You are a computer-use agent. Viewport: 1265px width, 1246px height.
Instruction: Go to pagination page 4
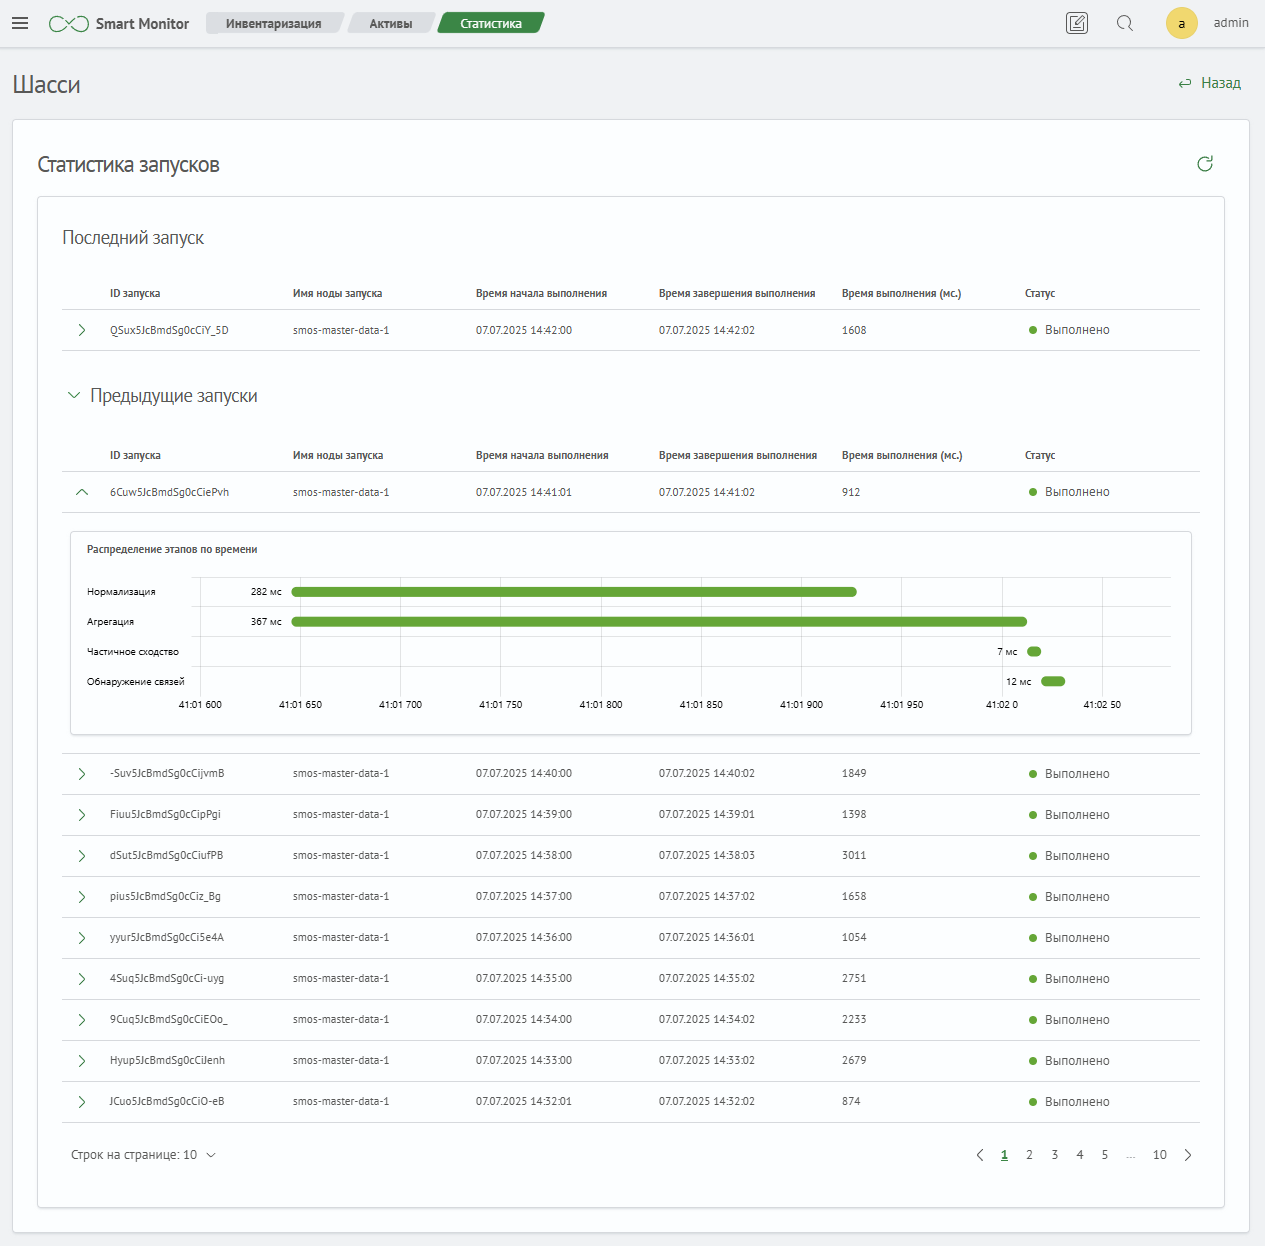click(1079, 1155)
